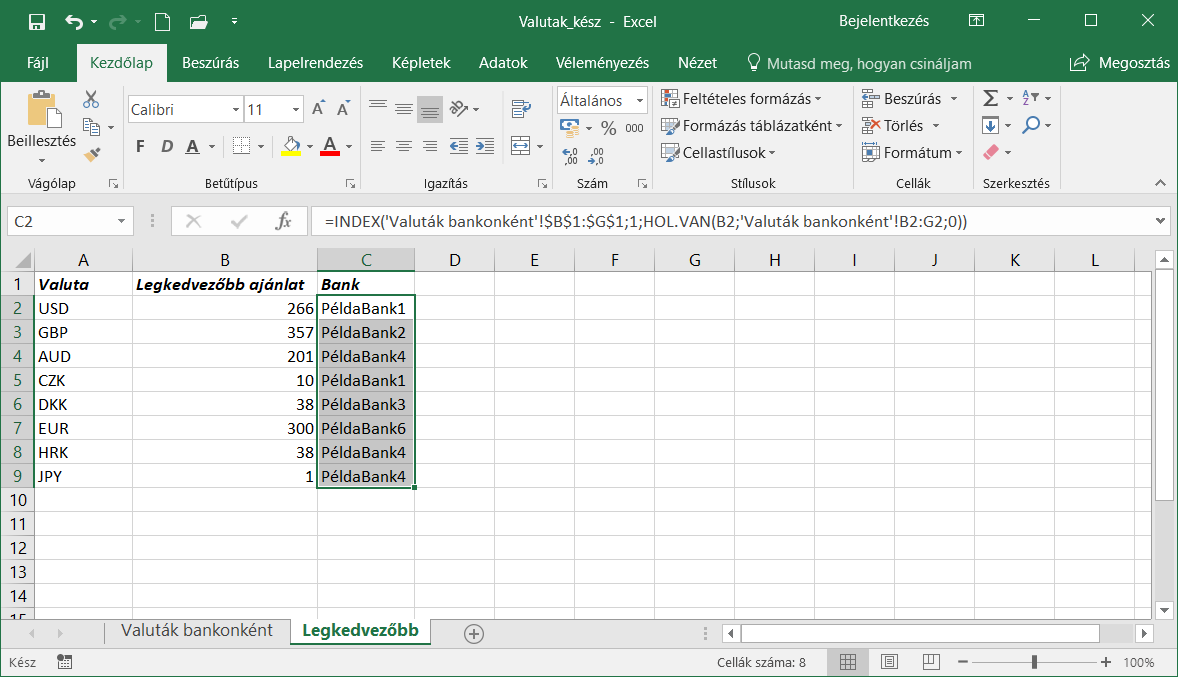Add a new sheet with plus icon
The height and width of the screenshot is (677, 1178).
[474, 633]
